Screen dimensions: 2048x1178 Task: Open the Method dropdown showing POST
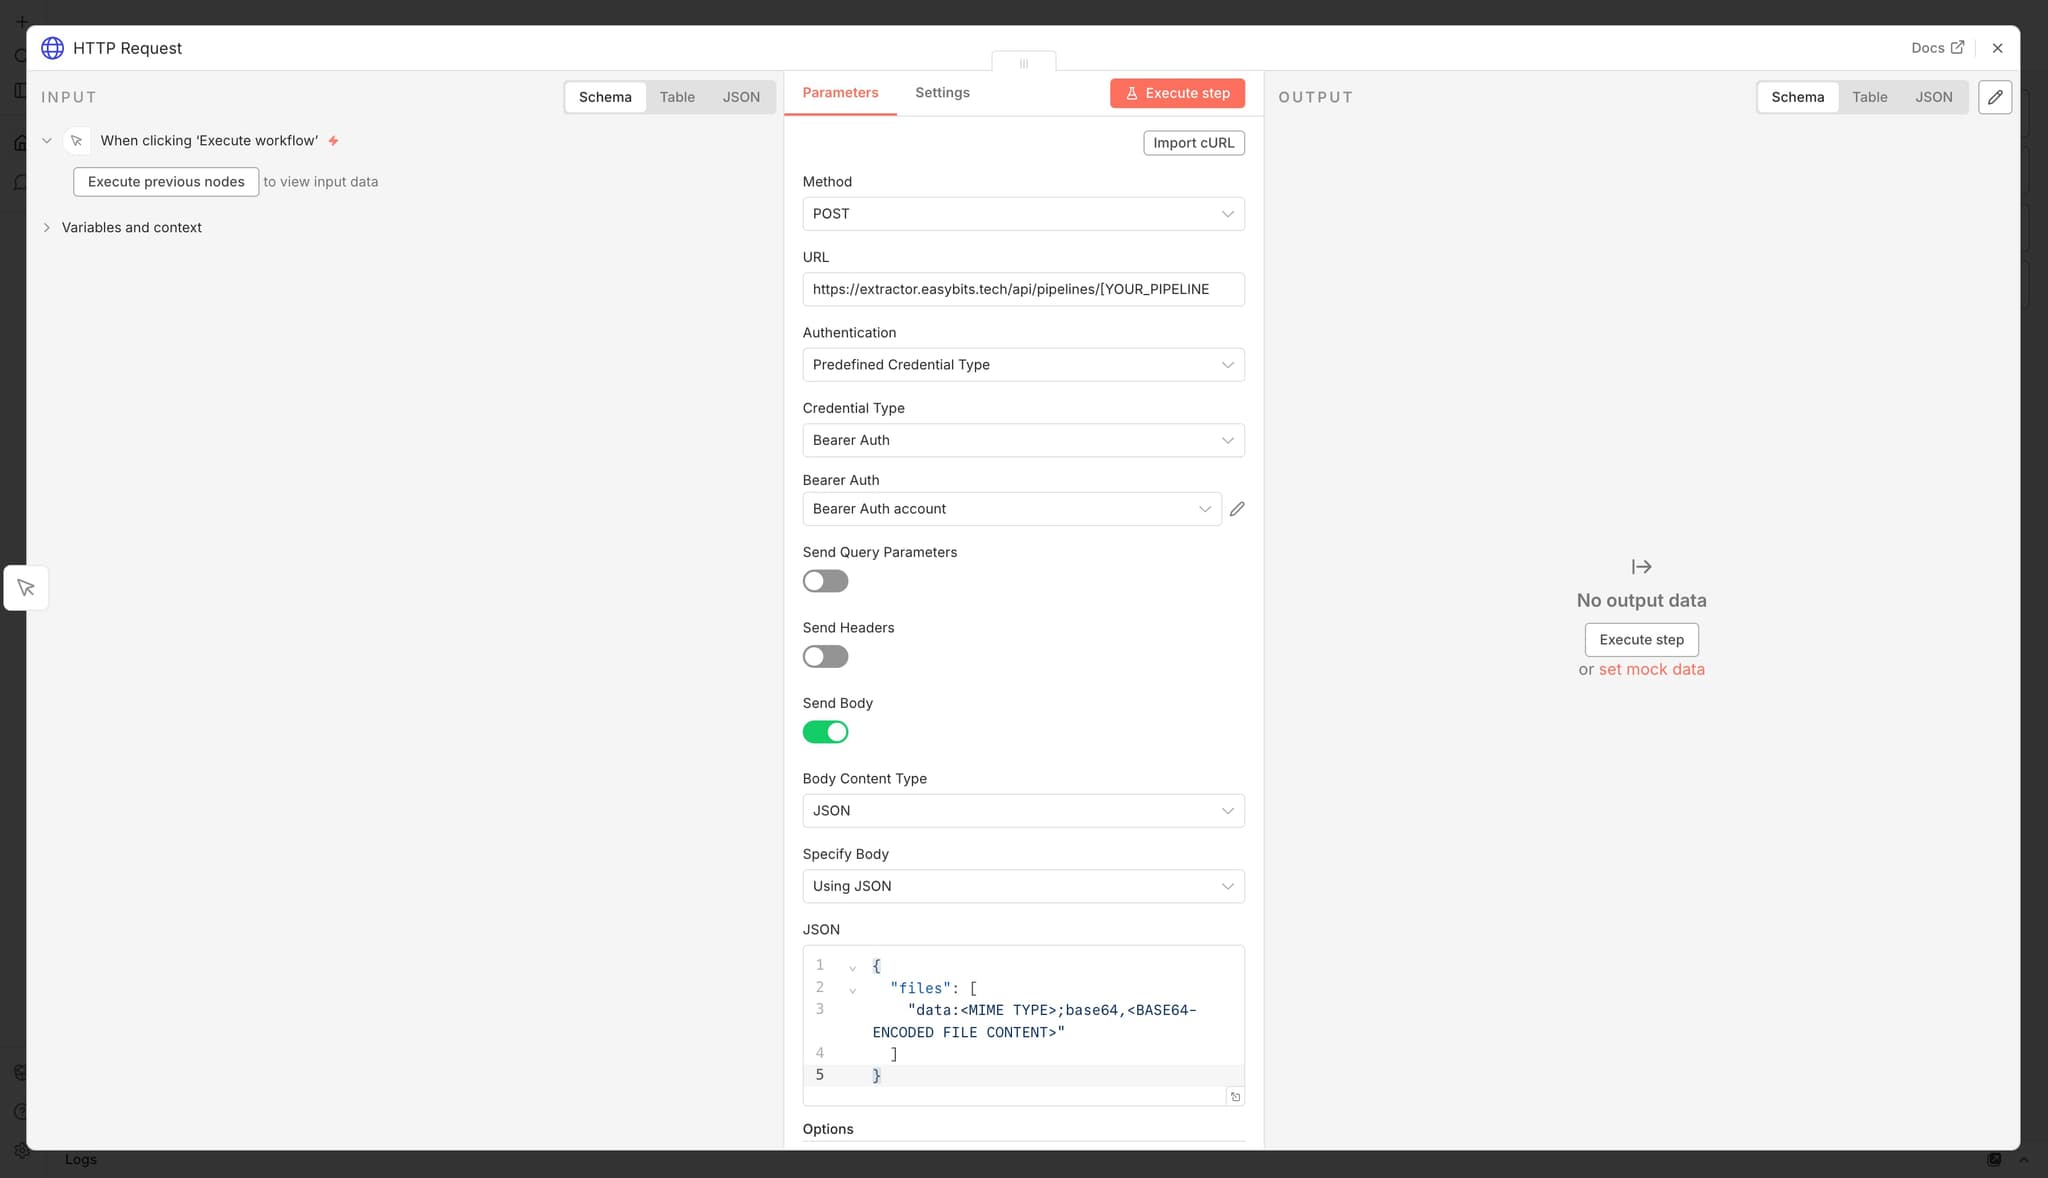tap(1022, 213)
